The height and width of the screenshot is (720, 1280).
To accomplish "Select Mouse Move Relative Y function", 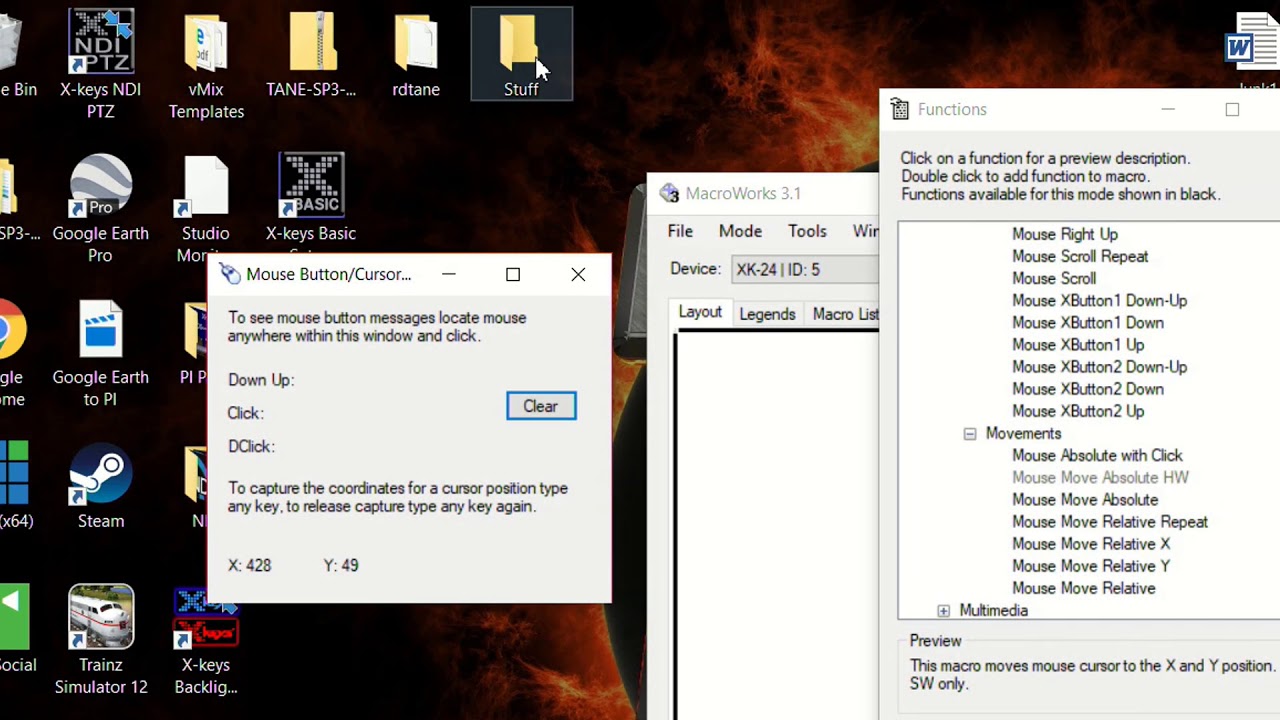I will tap(1091, 566).
